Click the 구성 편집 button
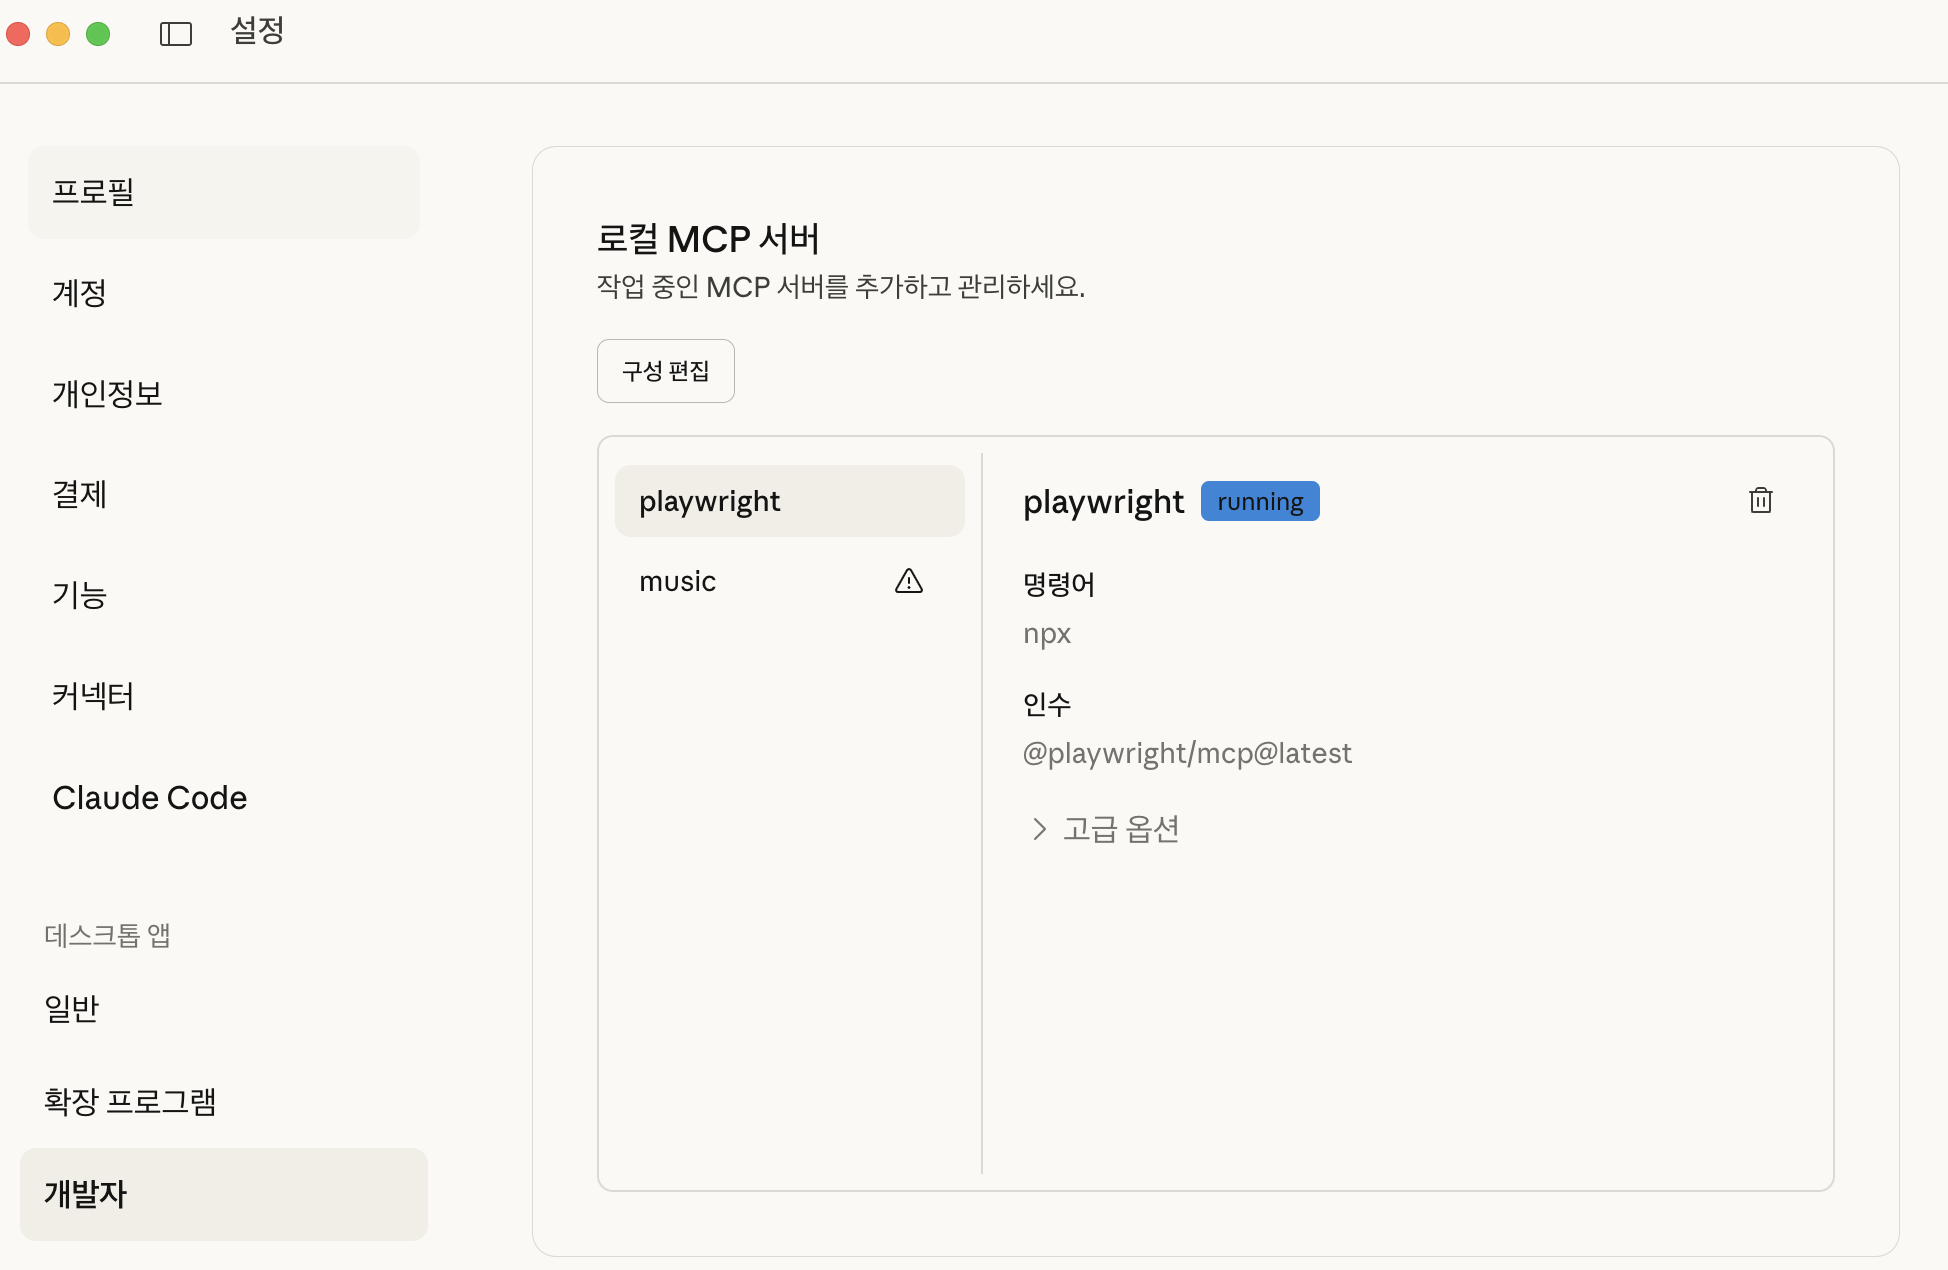Image resolution: width=1948 pixels, height=1270 pixels. coord(666,371)
